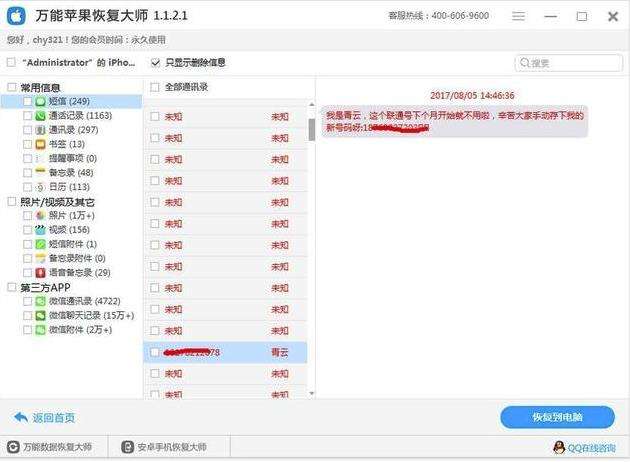
Task: Select 微信通讯录 (4722) in the sidebar
Action: pos(84,301)
